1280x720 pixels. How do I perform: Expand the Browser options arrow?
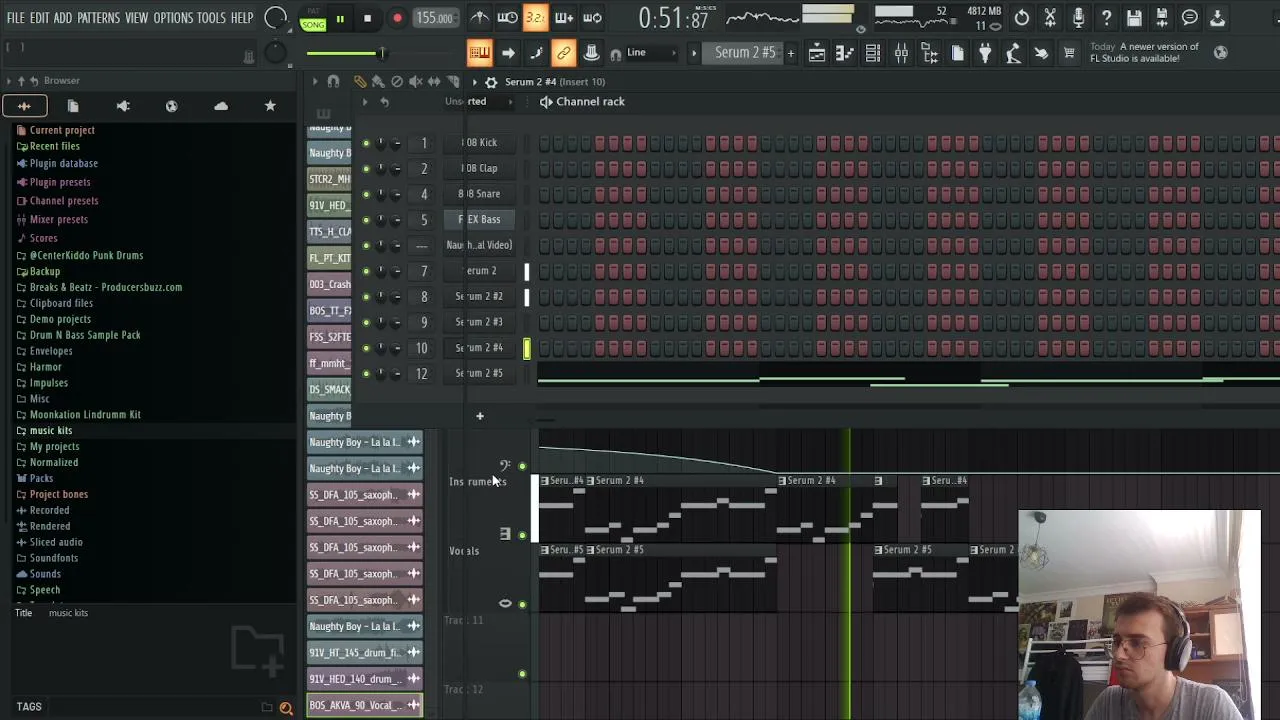point(8,81)
